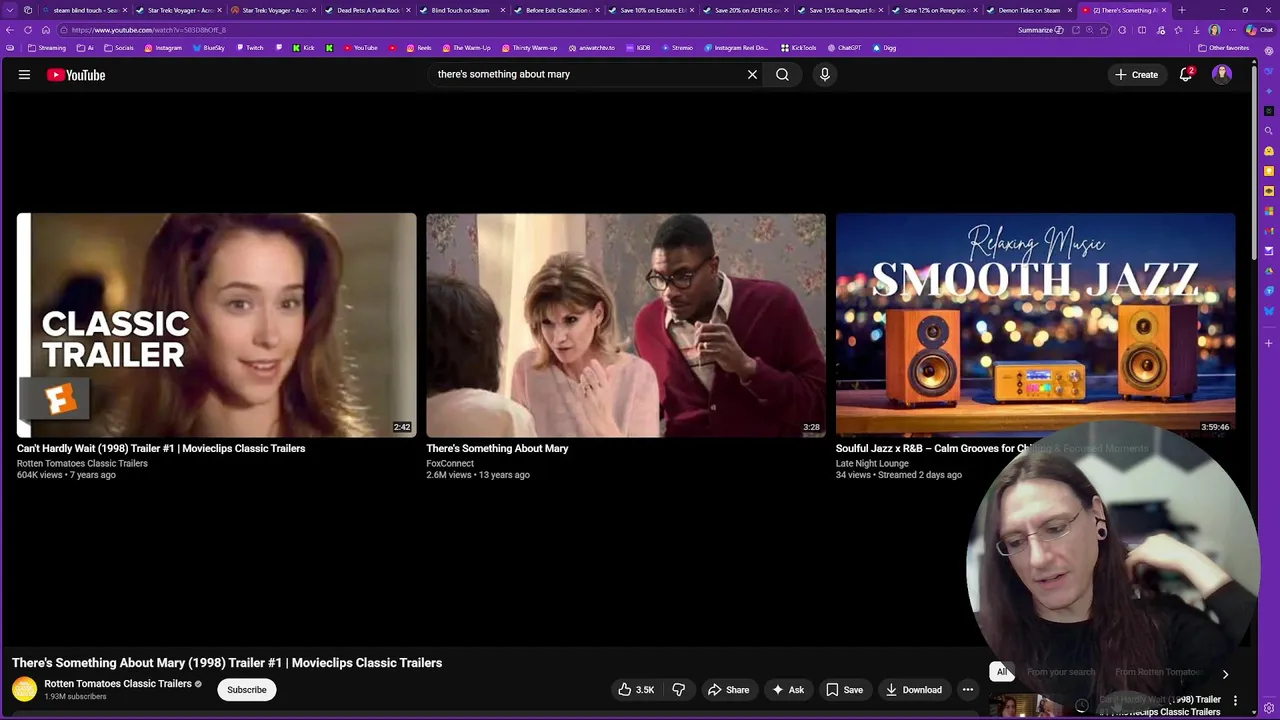Open Other favorites folder
Viewport: 1280px width, 720px height.
tap(1224, 48)
